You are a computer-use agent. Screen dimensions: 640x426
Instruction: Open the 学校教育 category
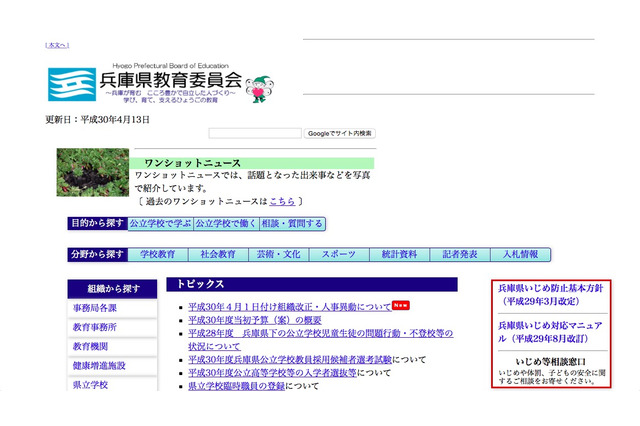tap(158, 254)
